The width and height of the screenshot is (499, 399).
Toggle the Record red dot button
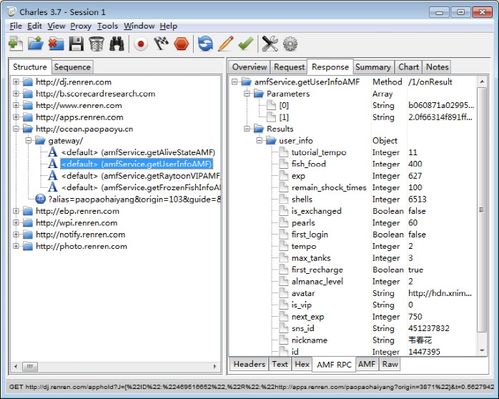pyautogui.click(x=141, y=44)
